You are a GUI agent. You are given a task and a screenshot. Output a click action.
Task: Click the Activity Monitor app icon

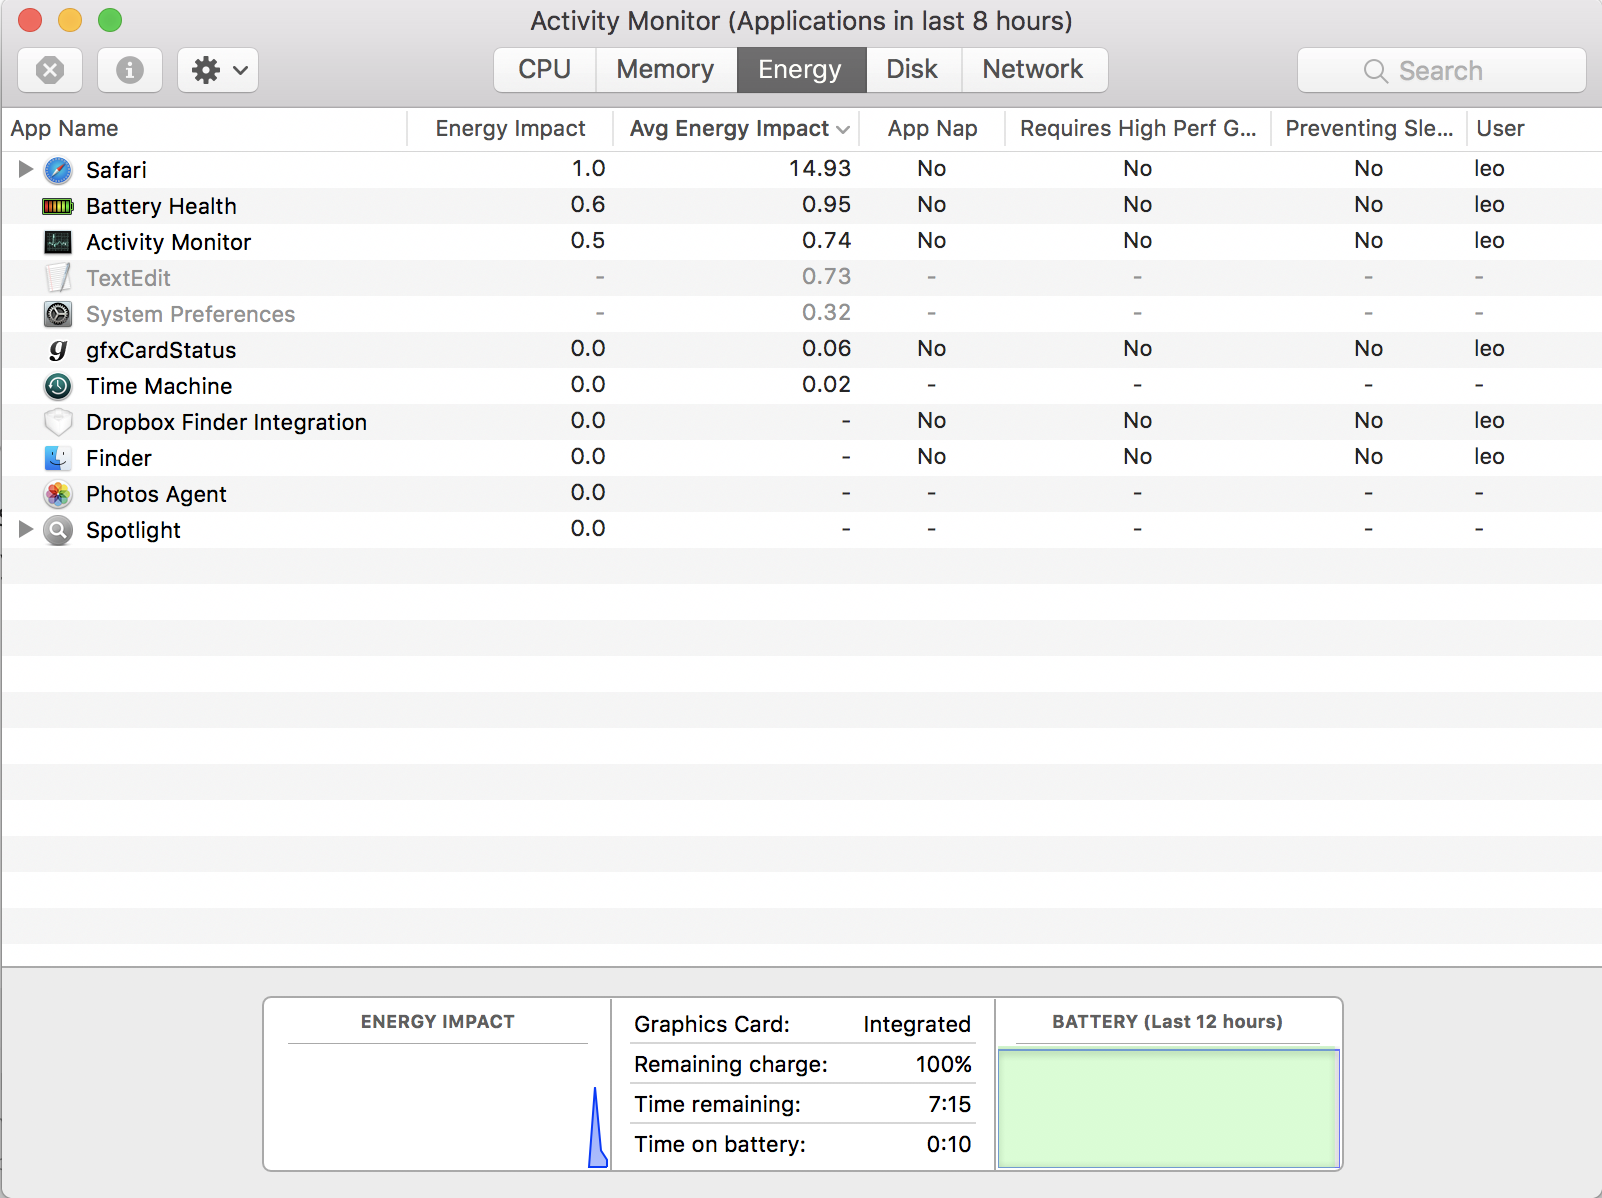point(58,242)
